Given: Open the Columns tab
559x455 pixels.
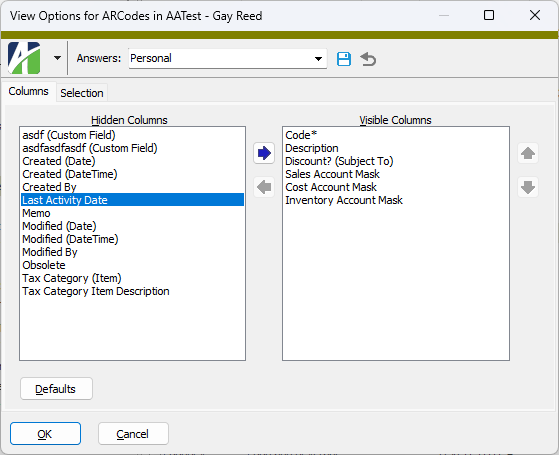Looking at the screenshot, I should point(29,91).
